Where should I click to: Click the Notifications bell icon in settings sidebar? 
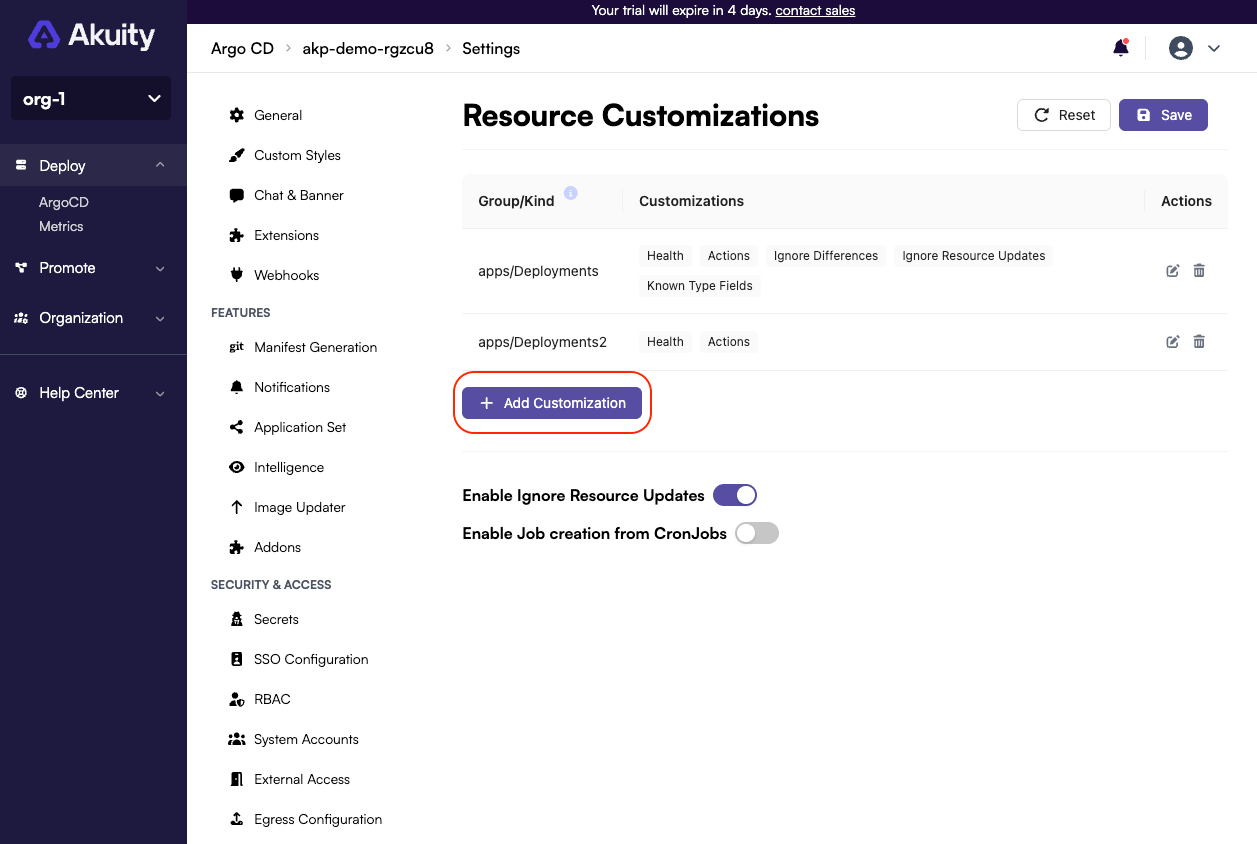pyautogui.click(x=236, y=387)
